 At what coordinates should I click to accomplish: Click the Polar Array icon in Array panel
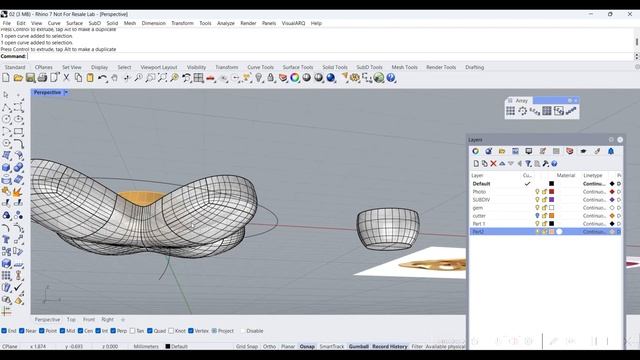522,111
